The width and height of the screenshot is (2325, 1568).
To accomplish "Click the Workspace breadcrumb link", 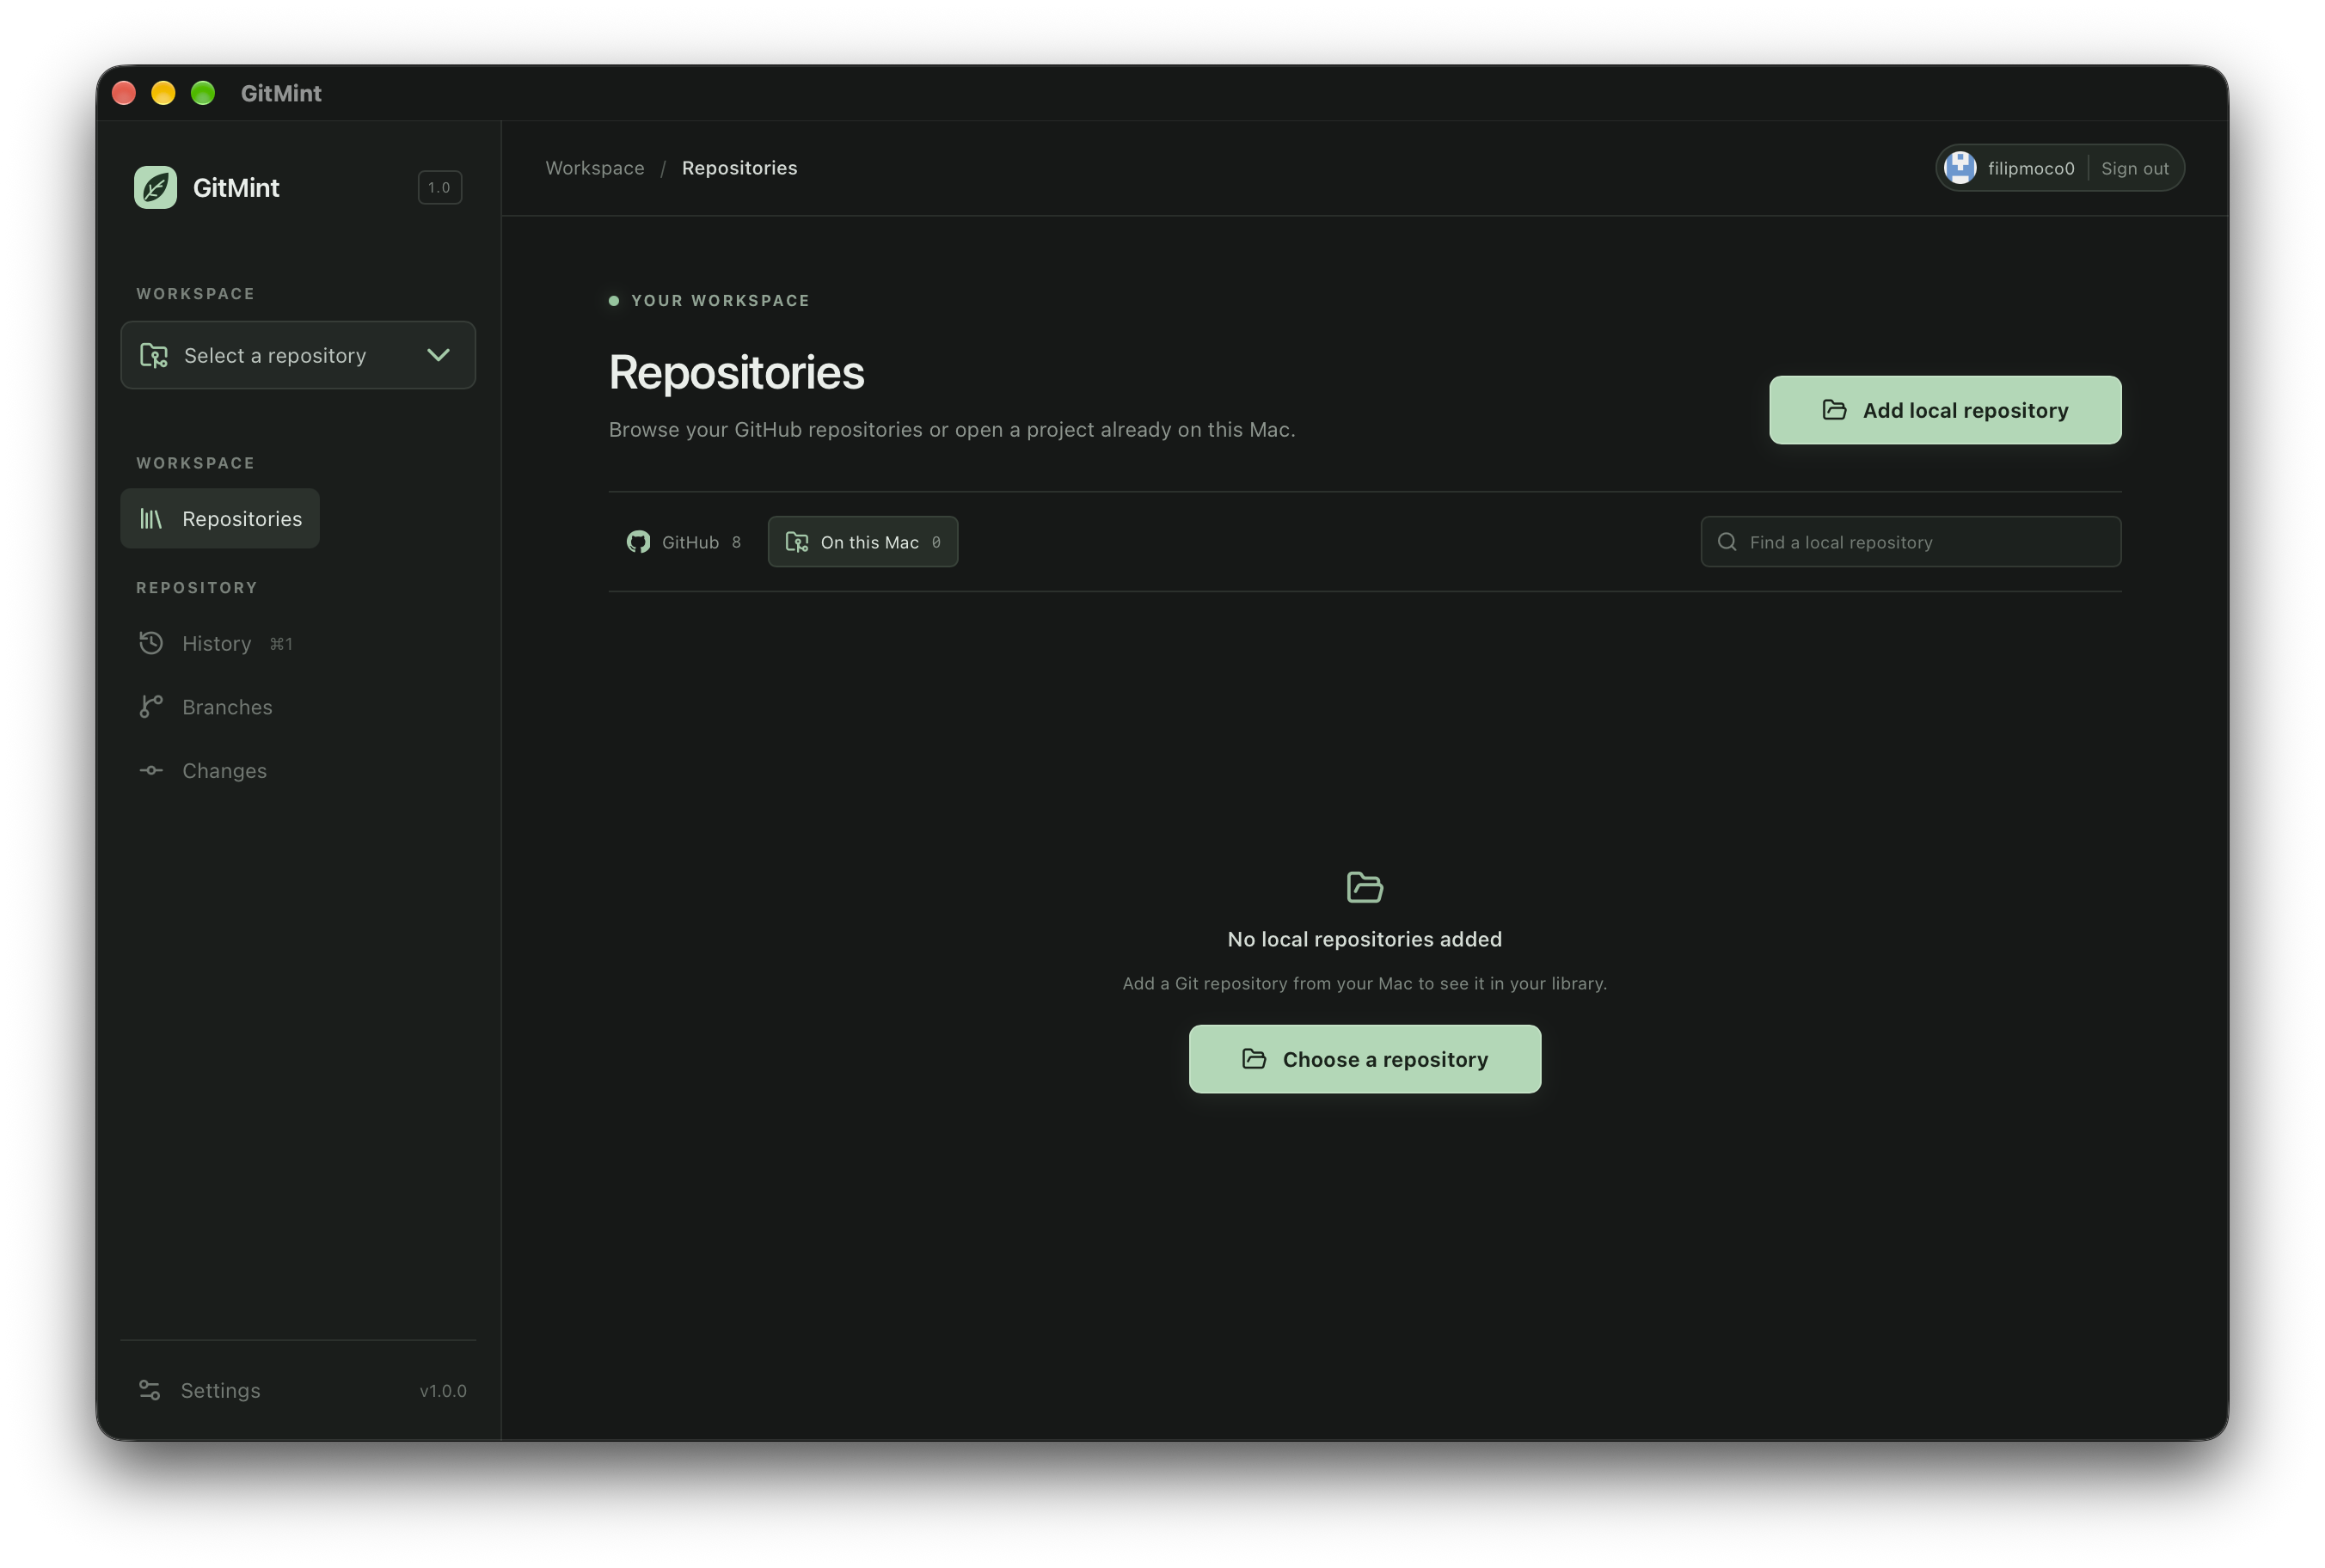I will (595, 168).
